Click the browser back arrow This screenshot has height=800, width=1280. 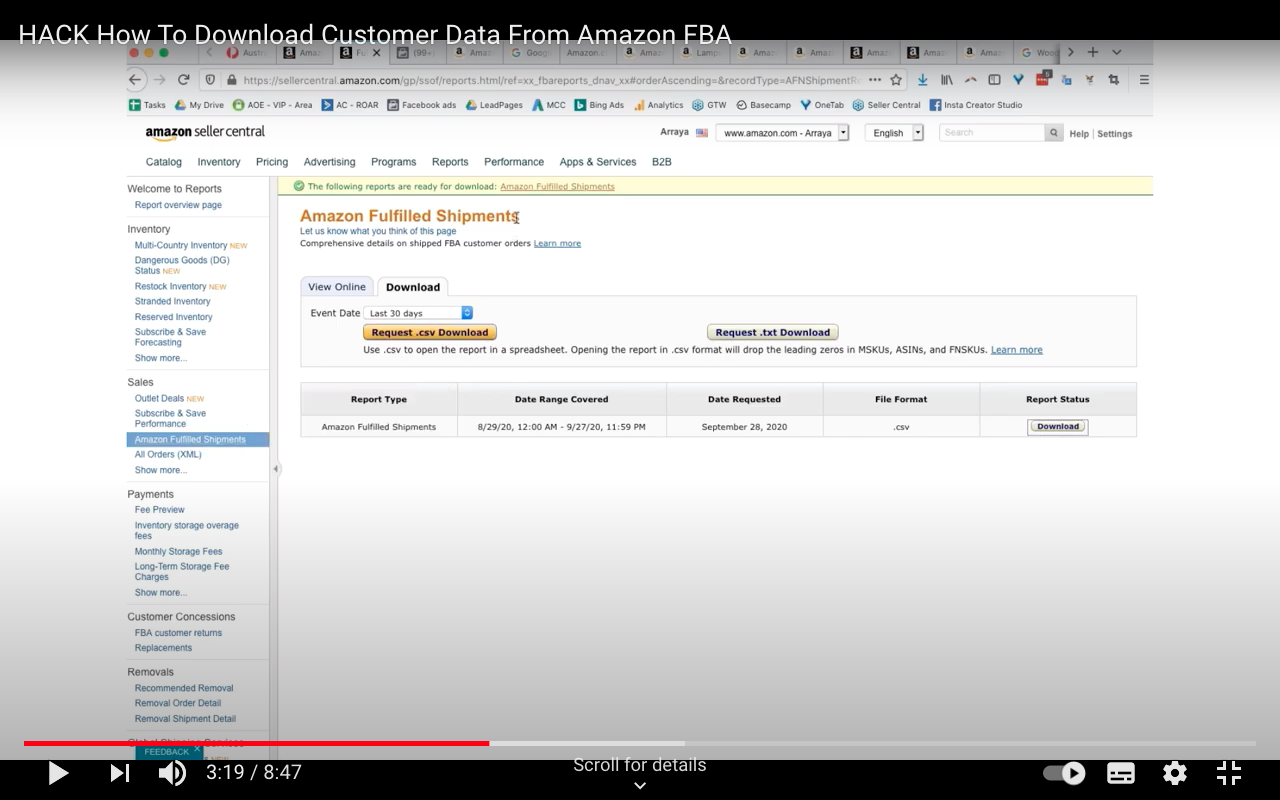click(x=136, y=80)
